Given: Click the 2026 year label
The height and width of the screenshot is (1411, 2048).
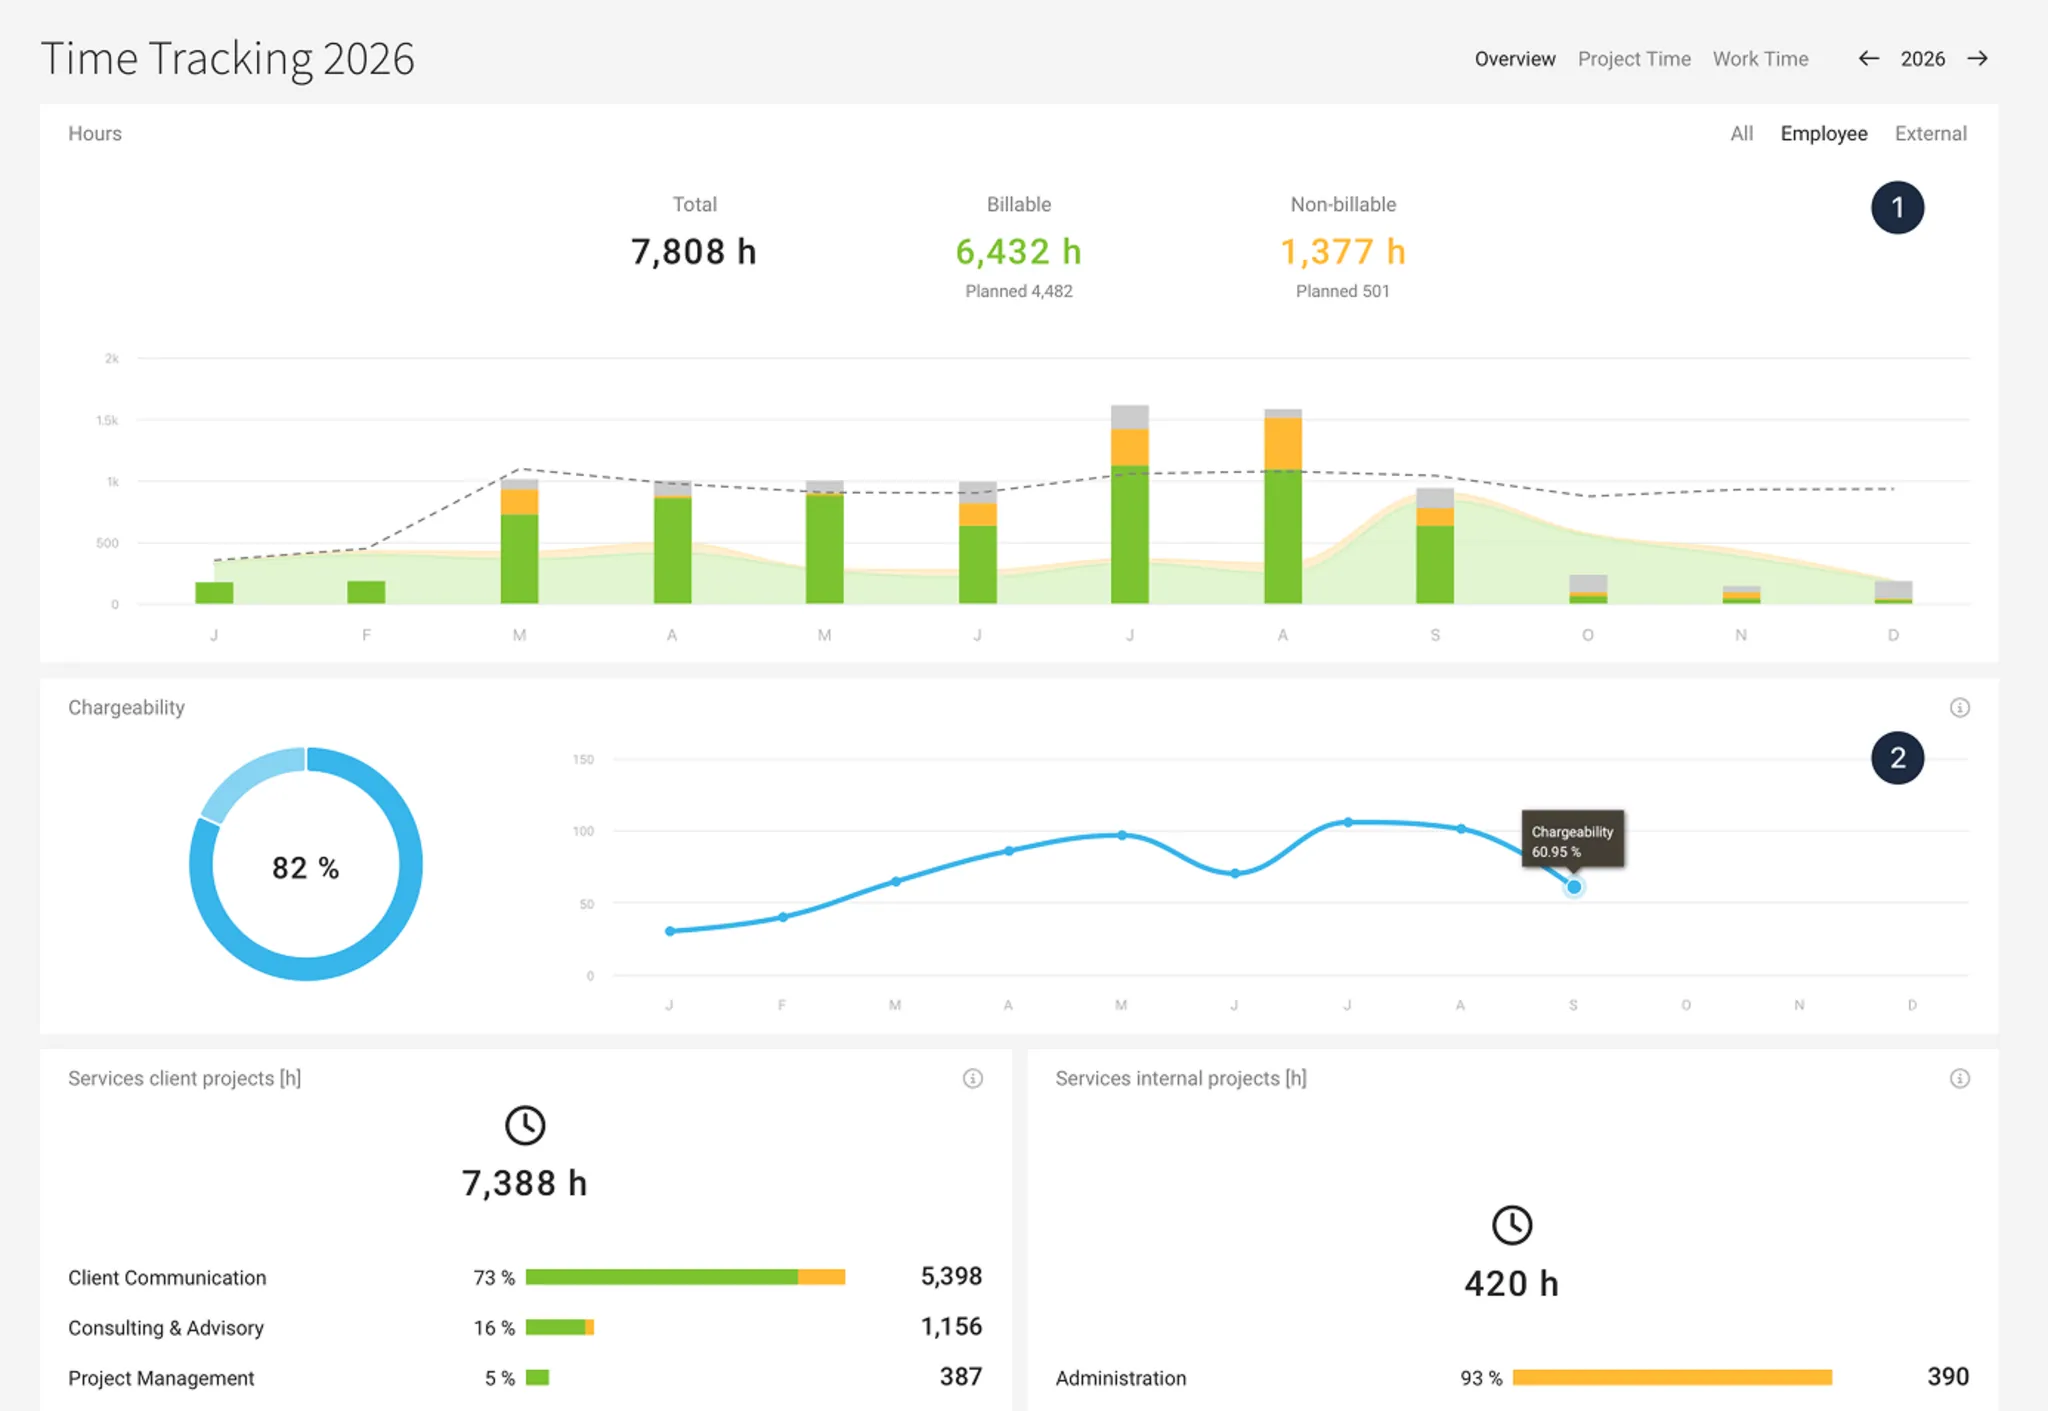Looking at the screenshot, I should 1922,59.
